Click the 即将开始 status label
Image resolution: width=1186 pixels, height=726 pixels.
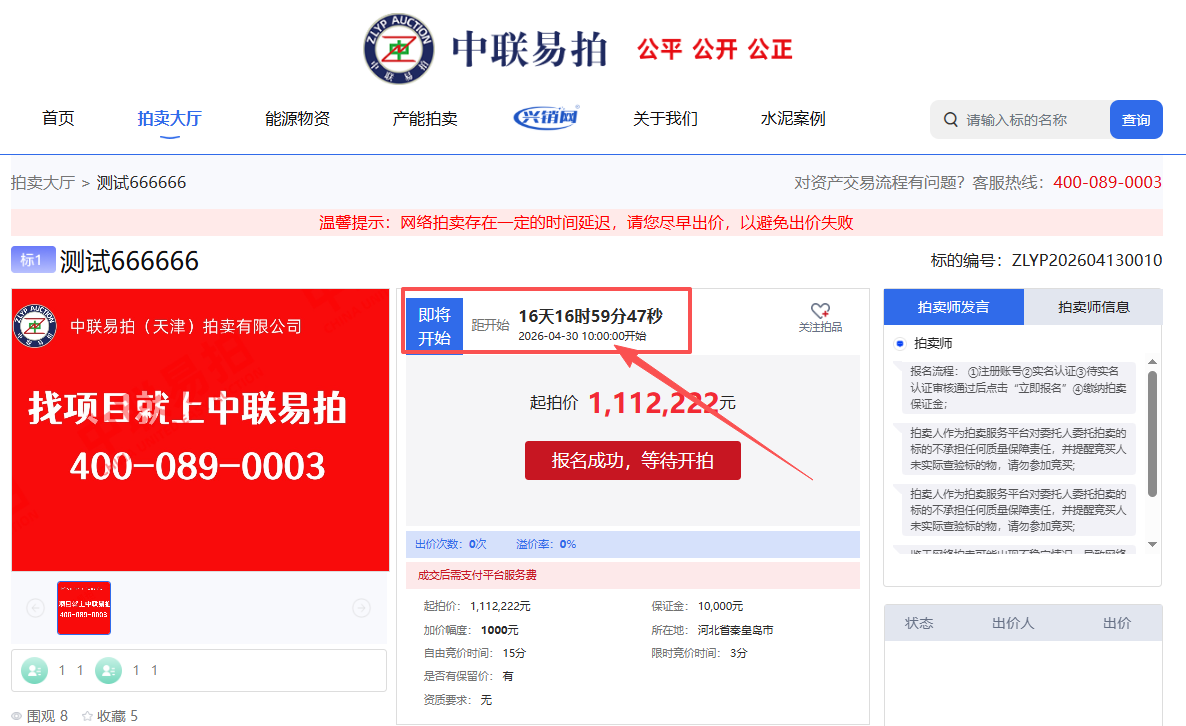434,326
